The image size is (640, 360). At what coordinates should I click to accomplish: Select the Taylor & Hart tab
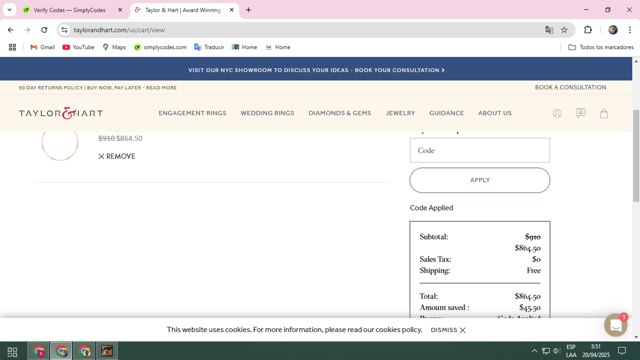click(183, 10)
